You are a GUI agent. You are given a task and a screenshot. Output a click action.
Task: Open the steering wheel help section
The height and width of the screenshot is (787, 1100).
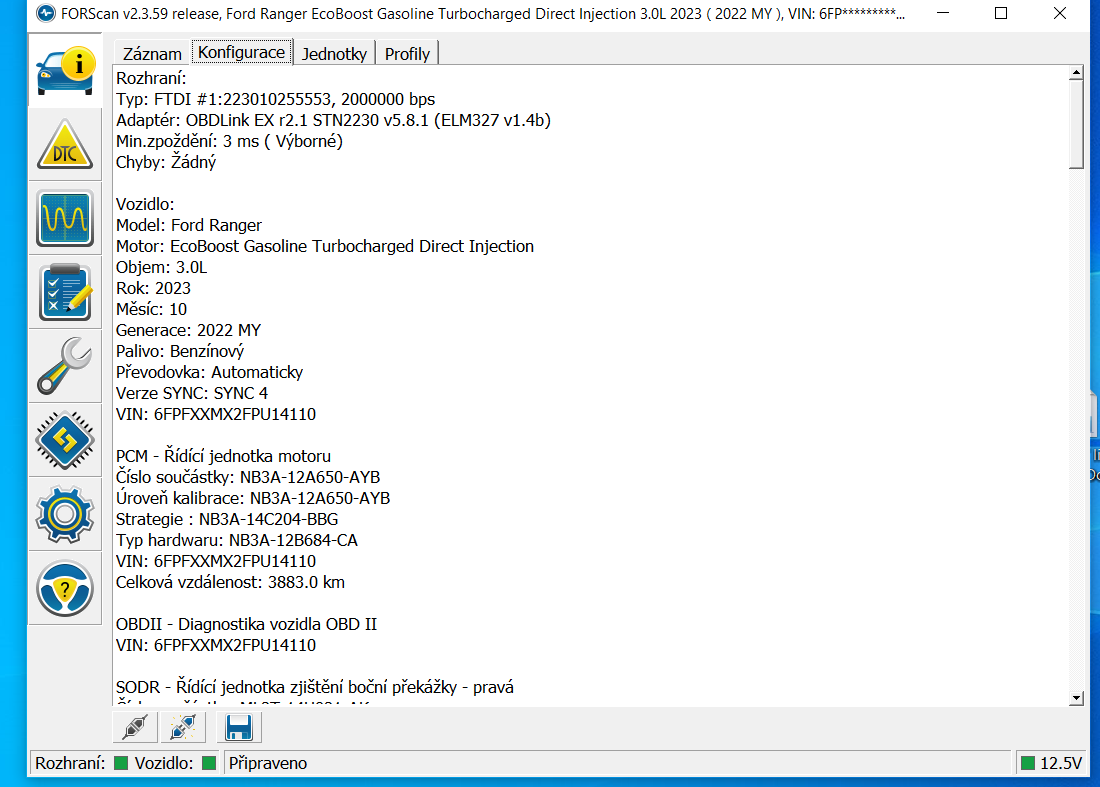pyautogui.click(x=65, y=588)
